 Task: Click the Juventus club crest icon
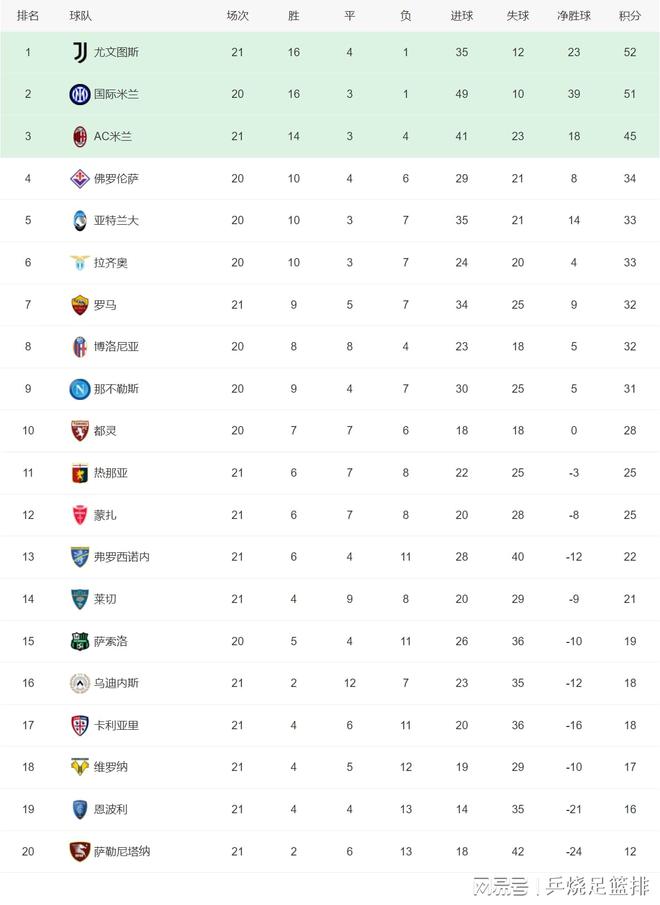(x=80, y=52)
